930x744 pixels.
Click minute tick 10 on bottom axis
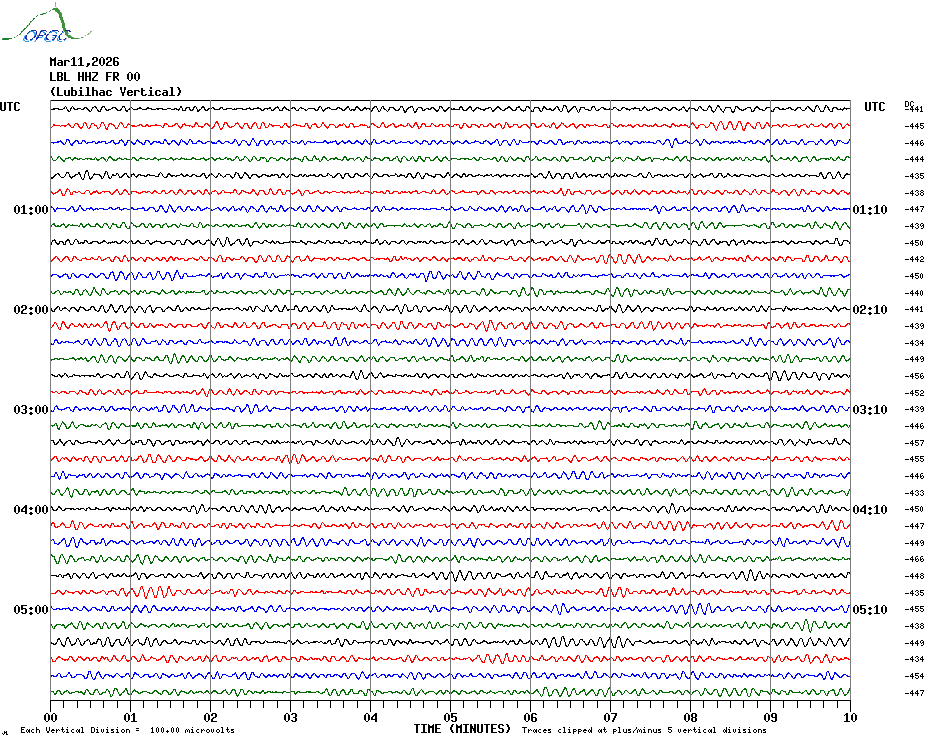coord(849,717)
